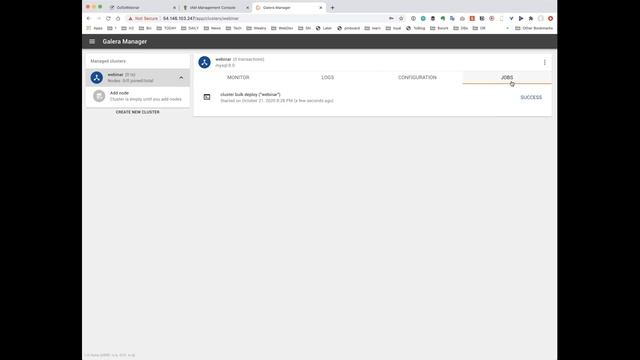
Task: Open the pinboard bookmark
Action: 349,28
